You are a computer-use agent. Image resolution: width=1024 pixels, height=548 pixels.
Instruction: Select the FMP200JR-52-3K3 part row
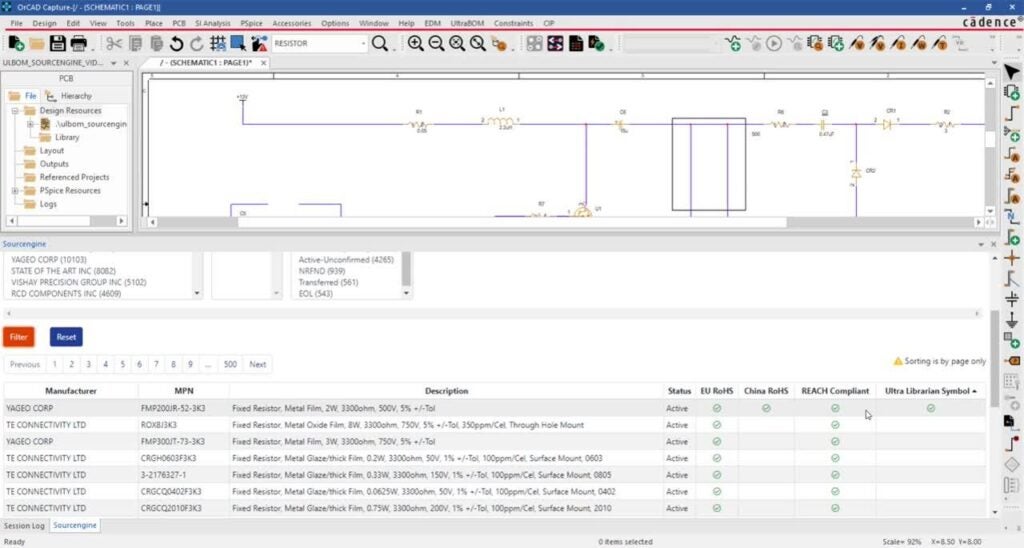[494, 408]
